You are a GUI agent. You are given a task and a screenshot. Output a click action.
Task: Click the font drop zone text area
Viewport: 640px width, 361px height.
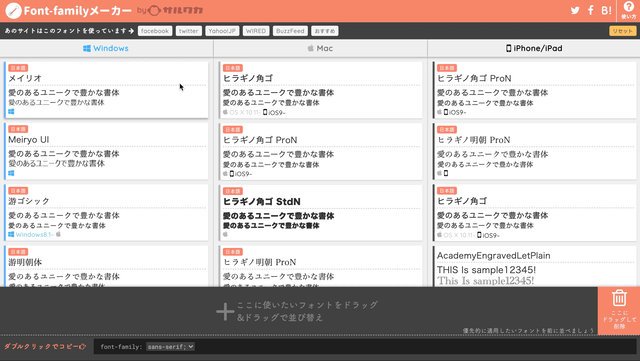307,311
